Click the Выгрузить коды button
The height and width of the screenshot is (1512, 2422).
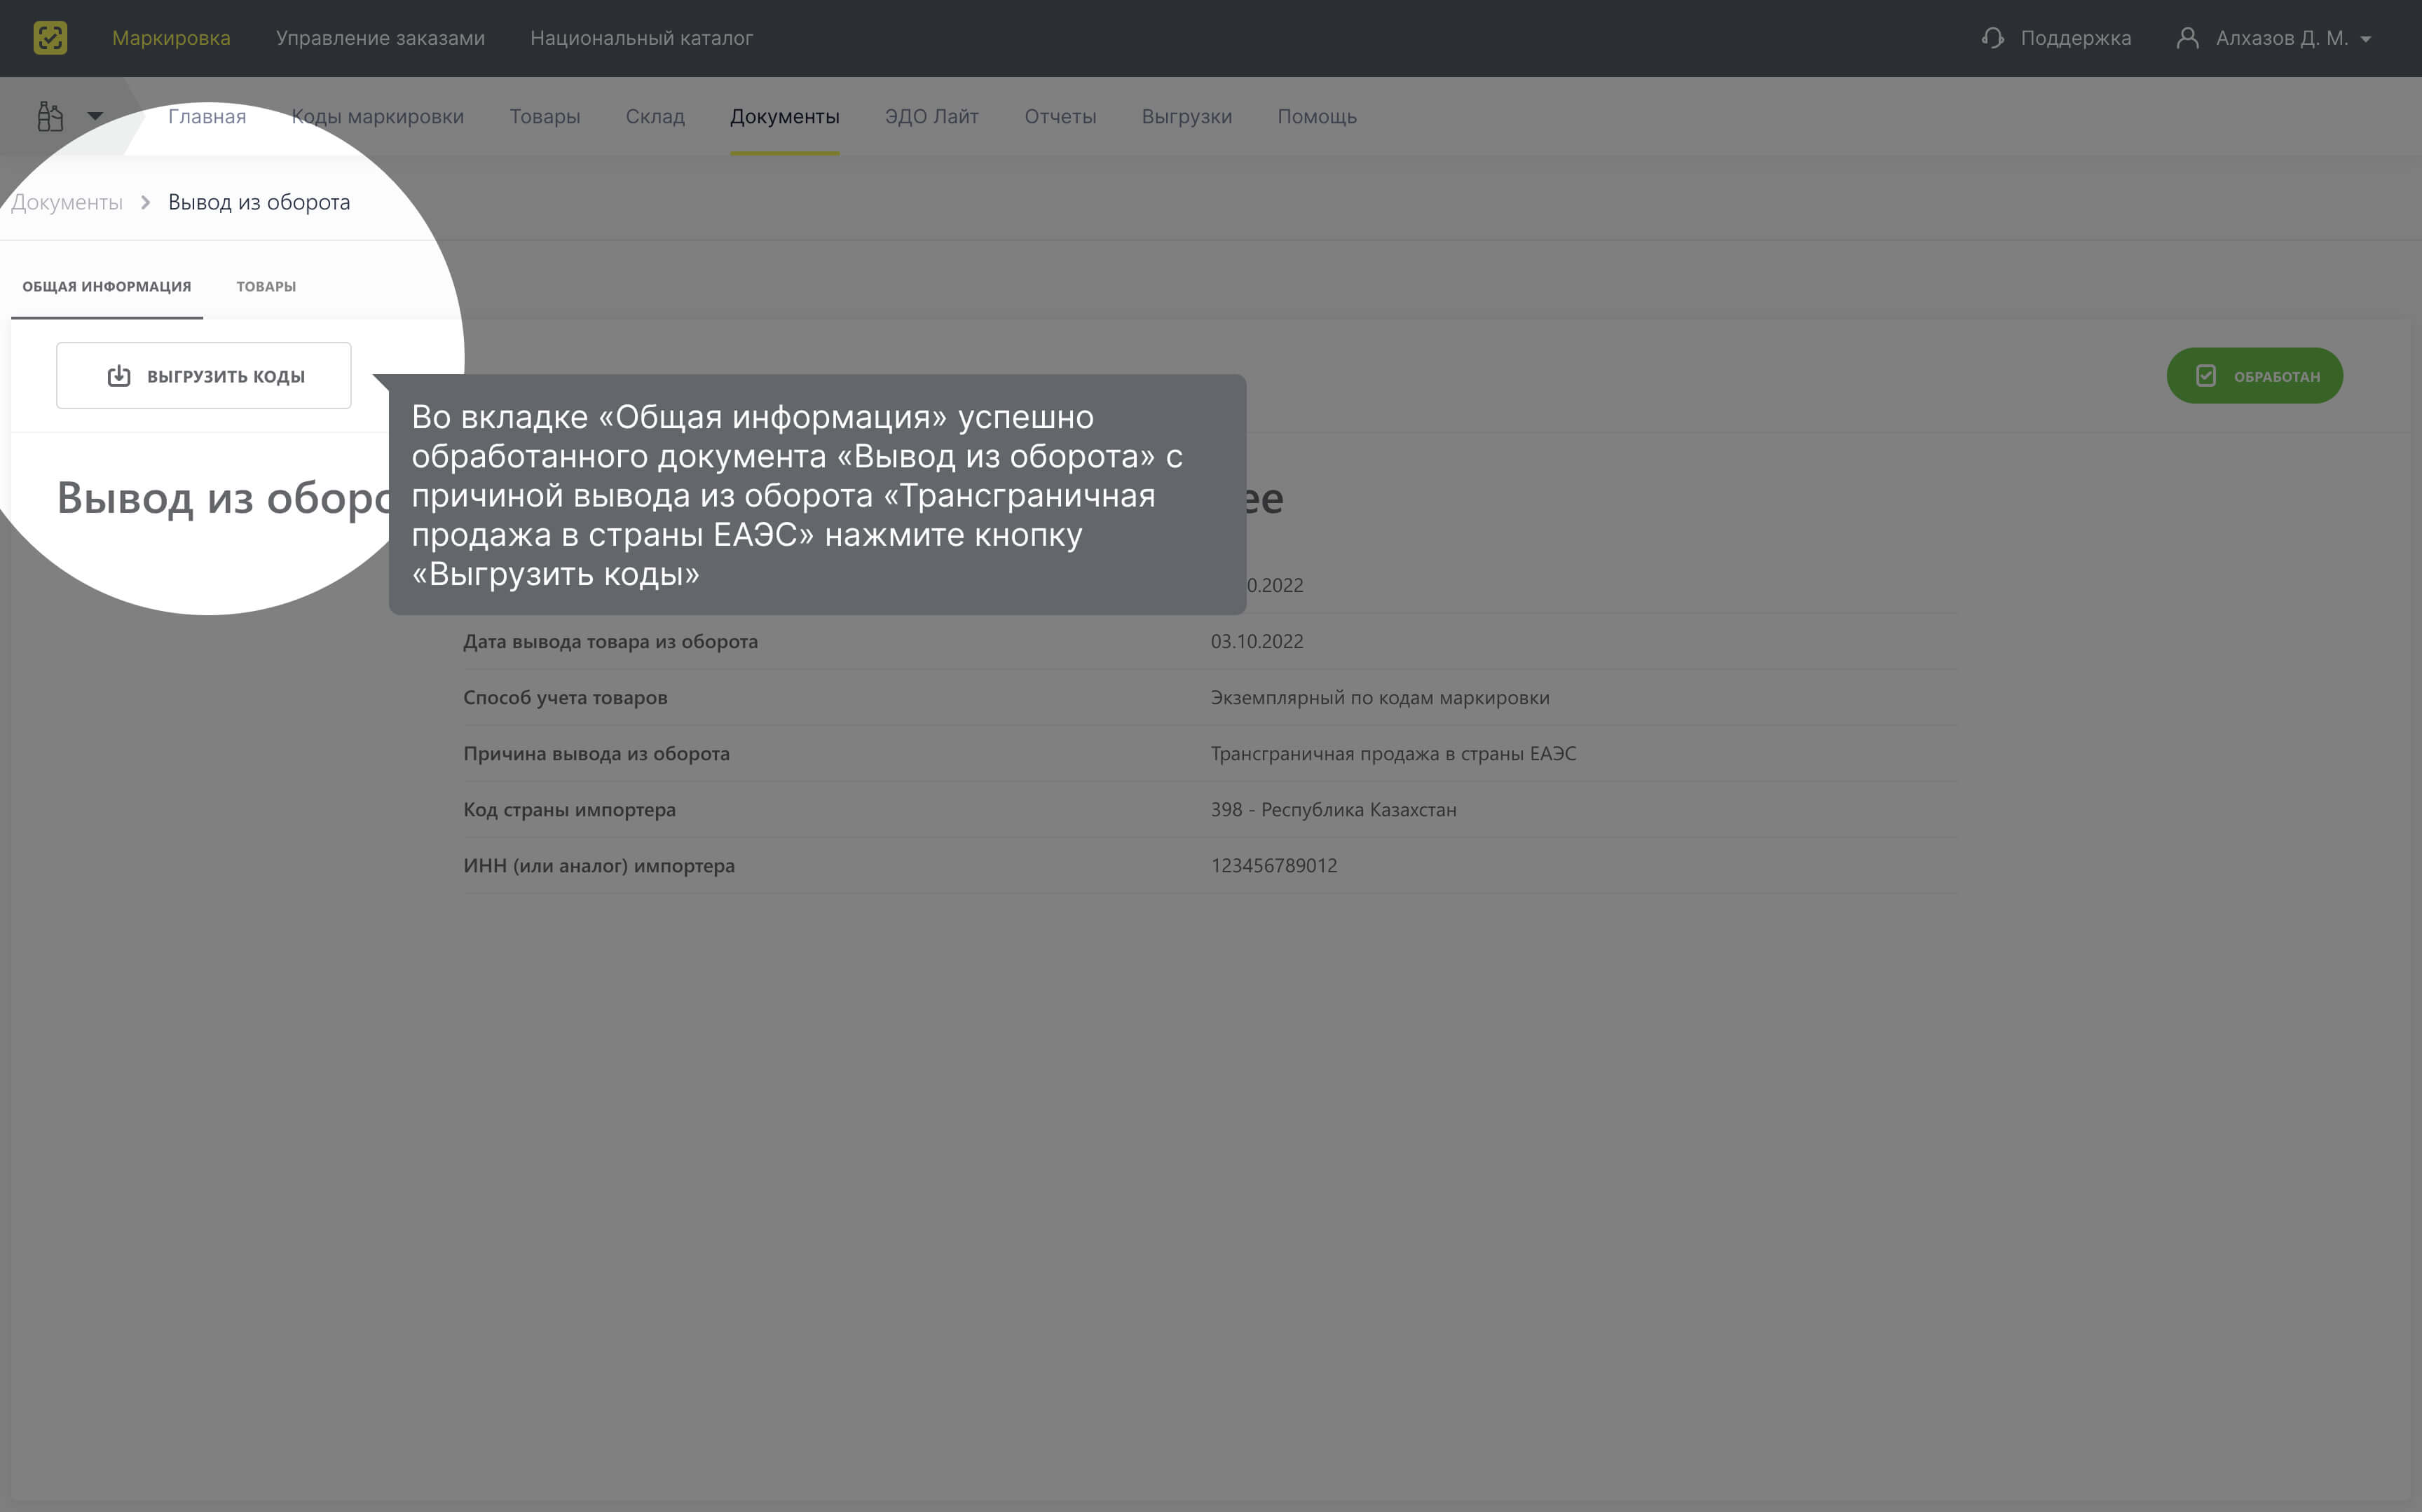204,376
